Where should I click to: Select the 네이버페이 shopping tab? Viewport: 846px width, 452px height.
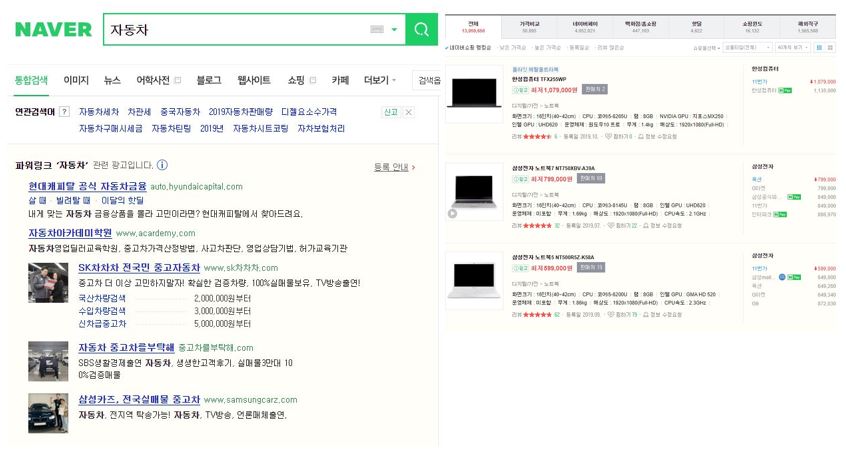click(585, 27)
